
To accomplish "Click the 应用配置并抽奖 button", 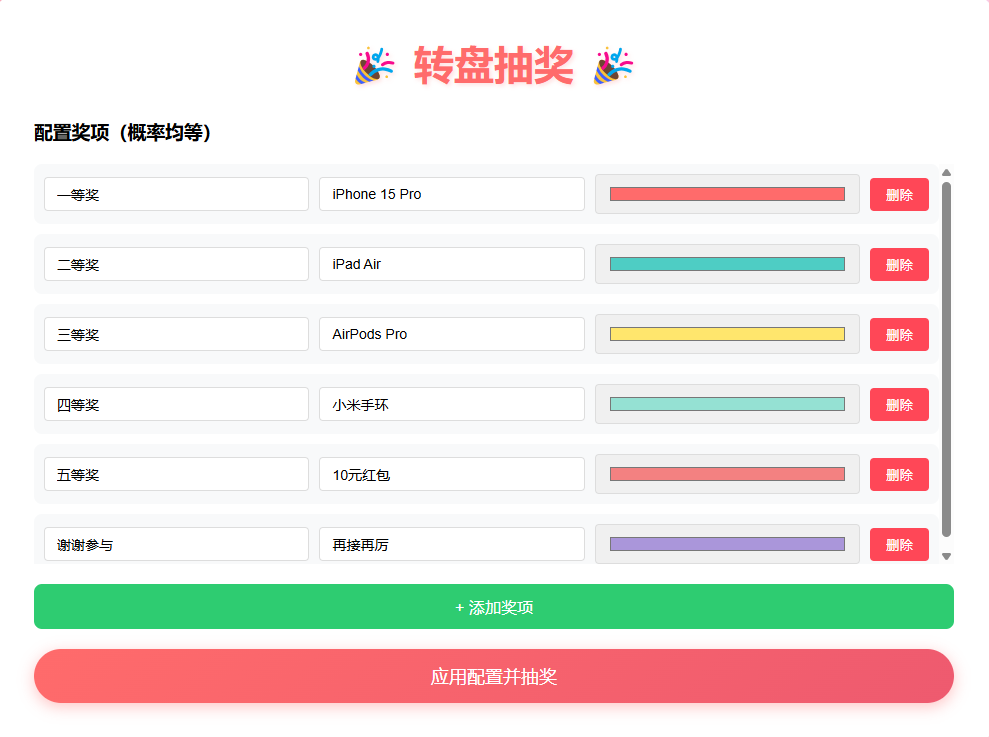I will (x=494, y=676).
